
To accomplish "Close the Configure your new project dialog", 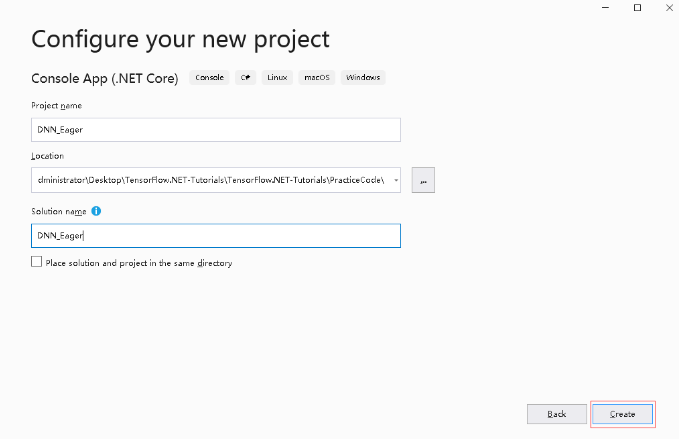I will tap(669, 8).
